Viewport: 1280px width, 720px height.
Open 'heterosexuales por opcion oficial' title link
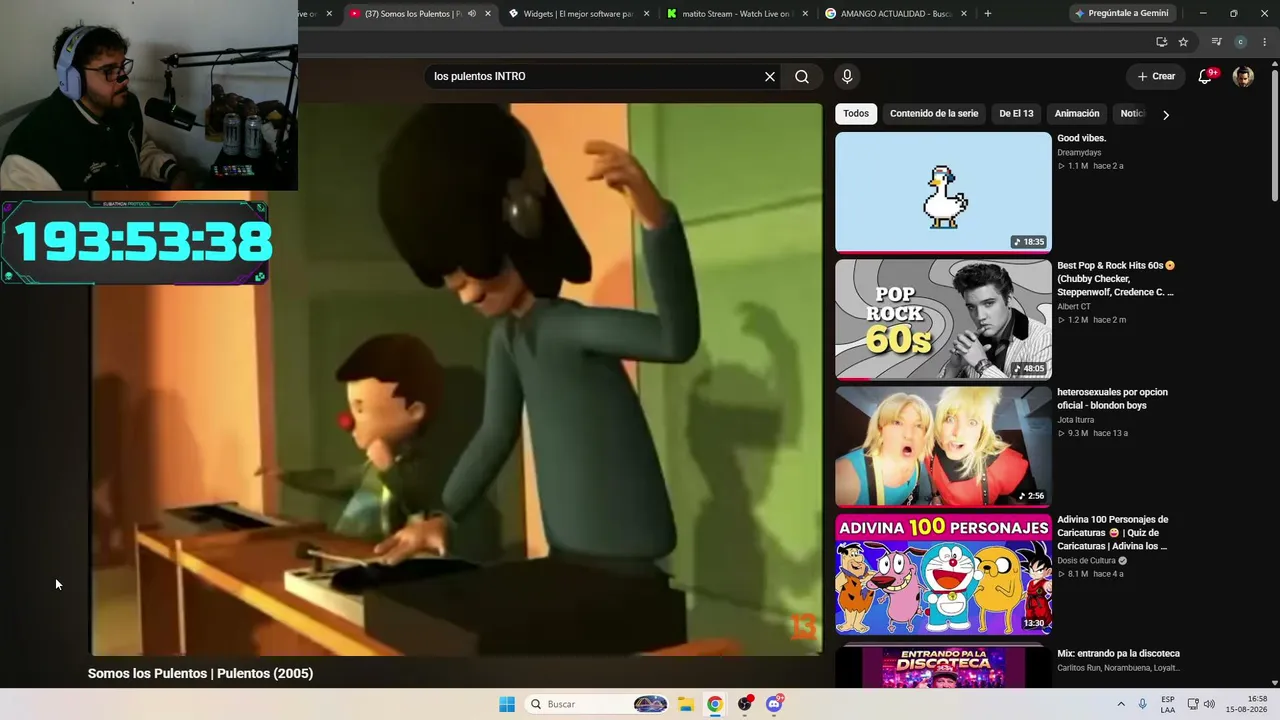[1112, 399]
